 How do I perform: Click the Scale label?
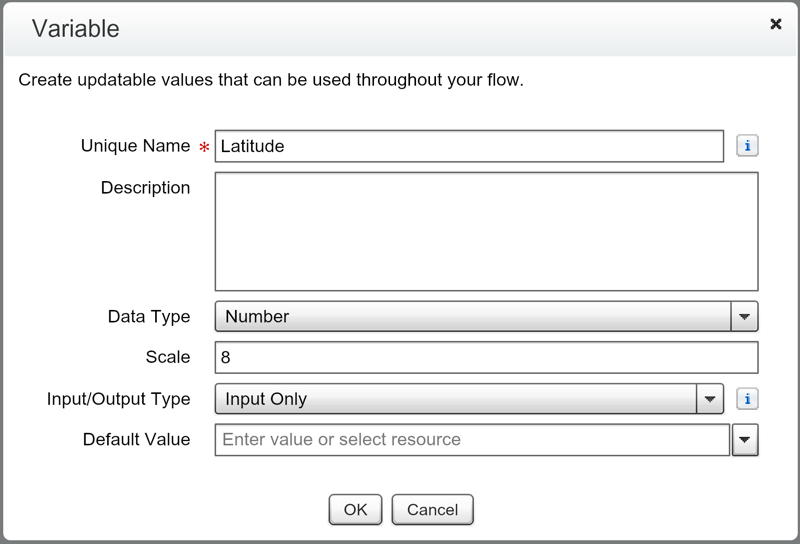(167, 358)
